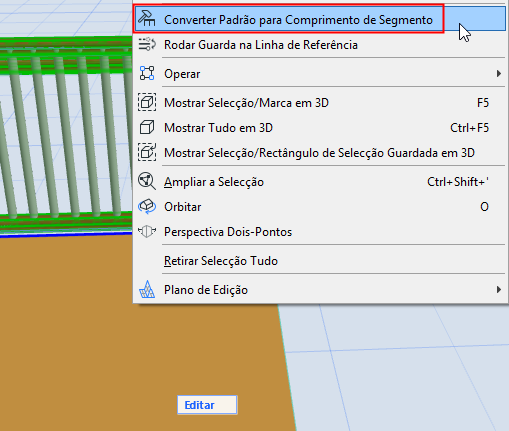
Task: Select Orbitar menu entry
Action: 319,207
